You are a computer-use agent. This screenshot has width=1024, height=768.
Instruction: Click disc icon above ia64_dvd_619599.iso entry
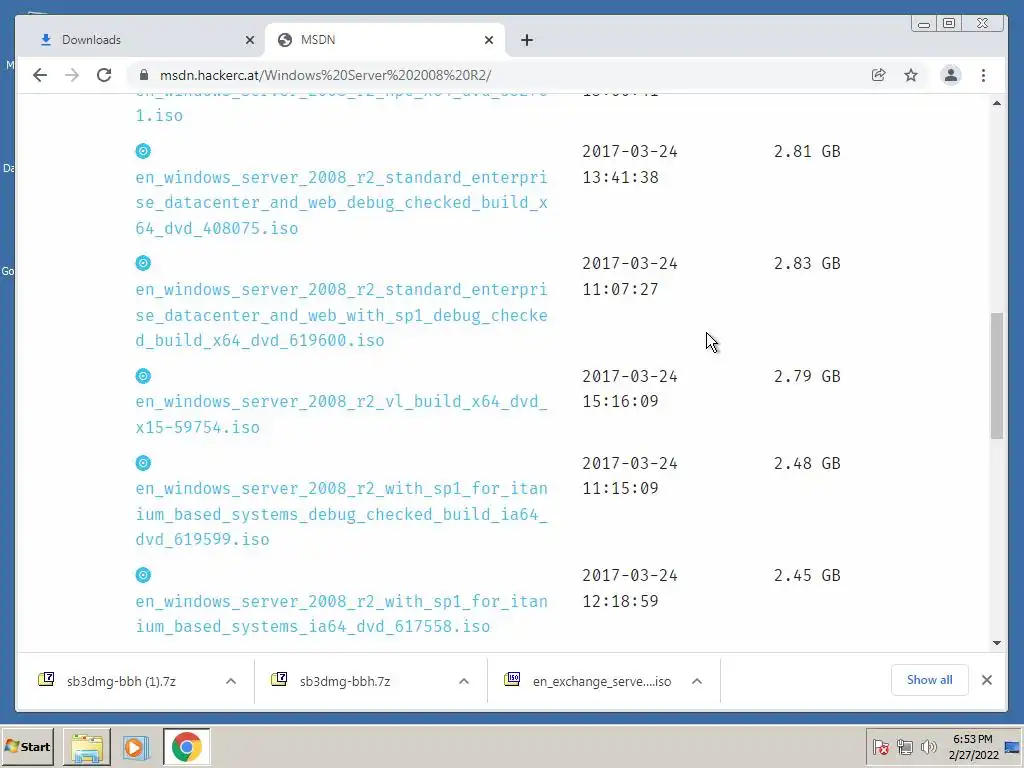point(143,463)
